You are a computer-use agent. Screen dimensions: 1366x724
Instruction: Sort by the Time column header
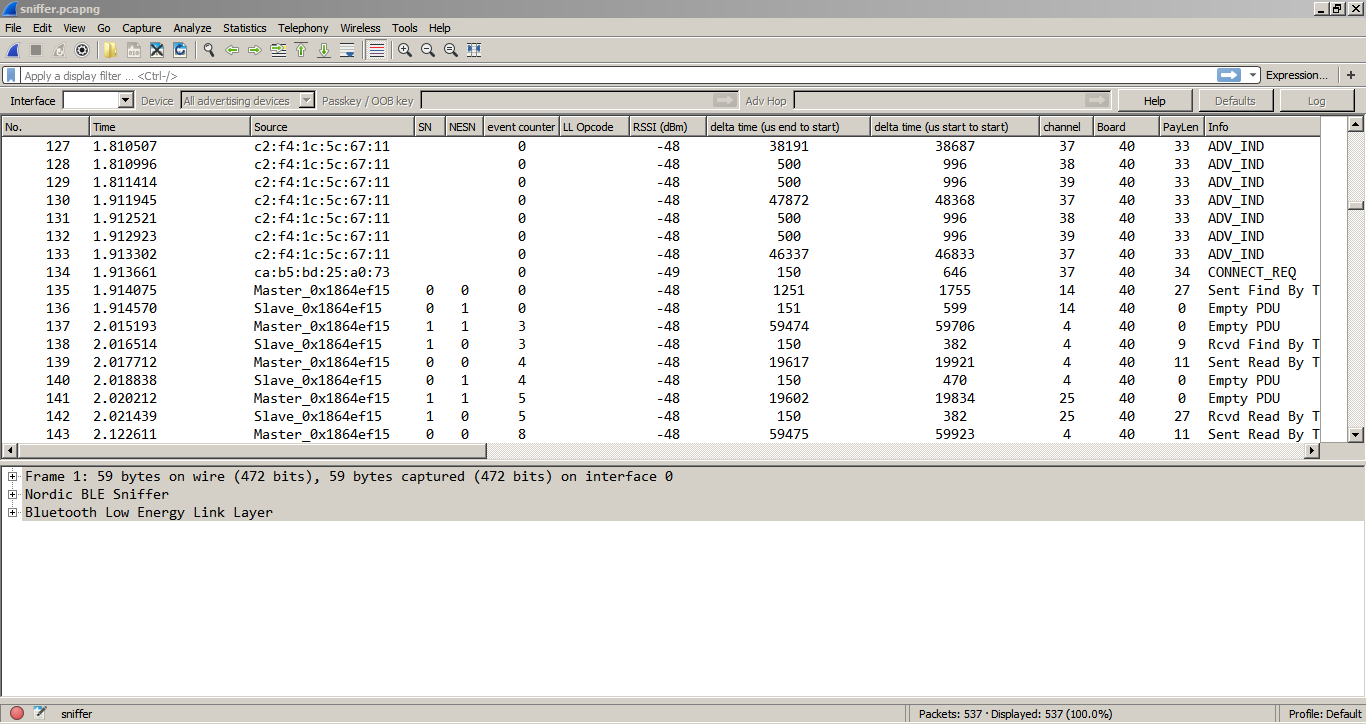170,127
